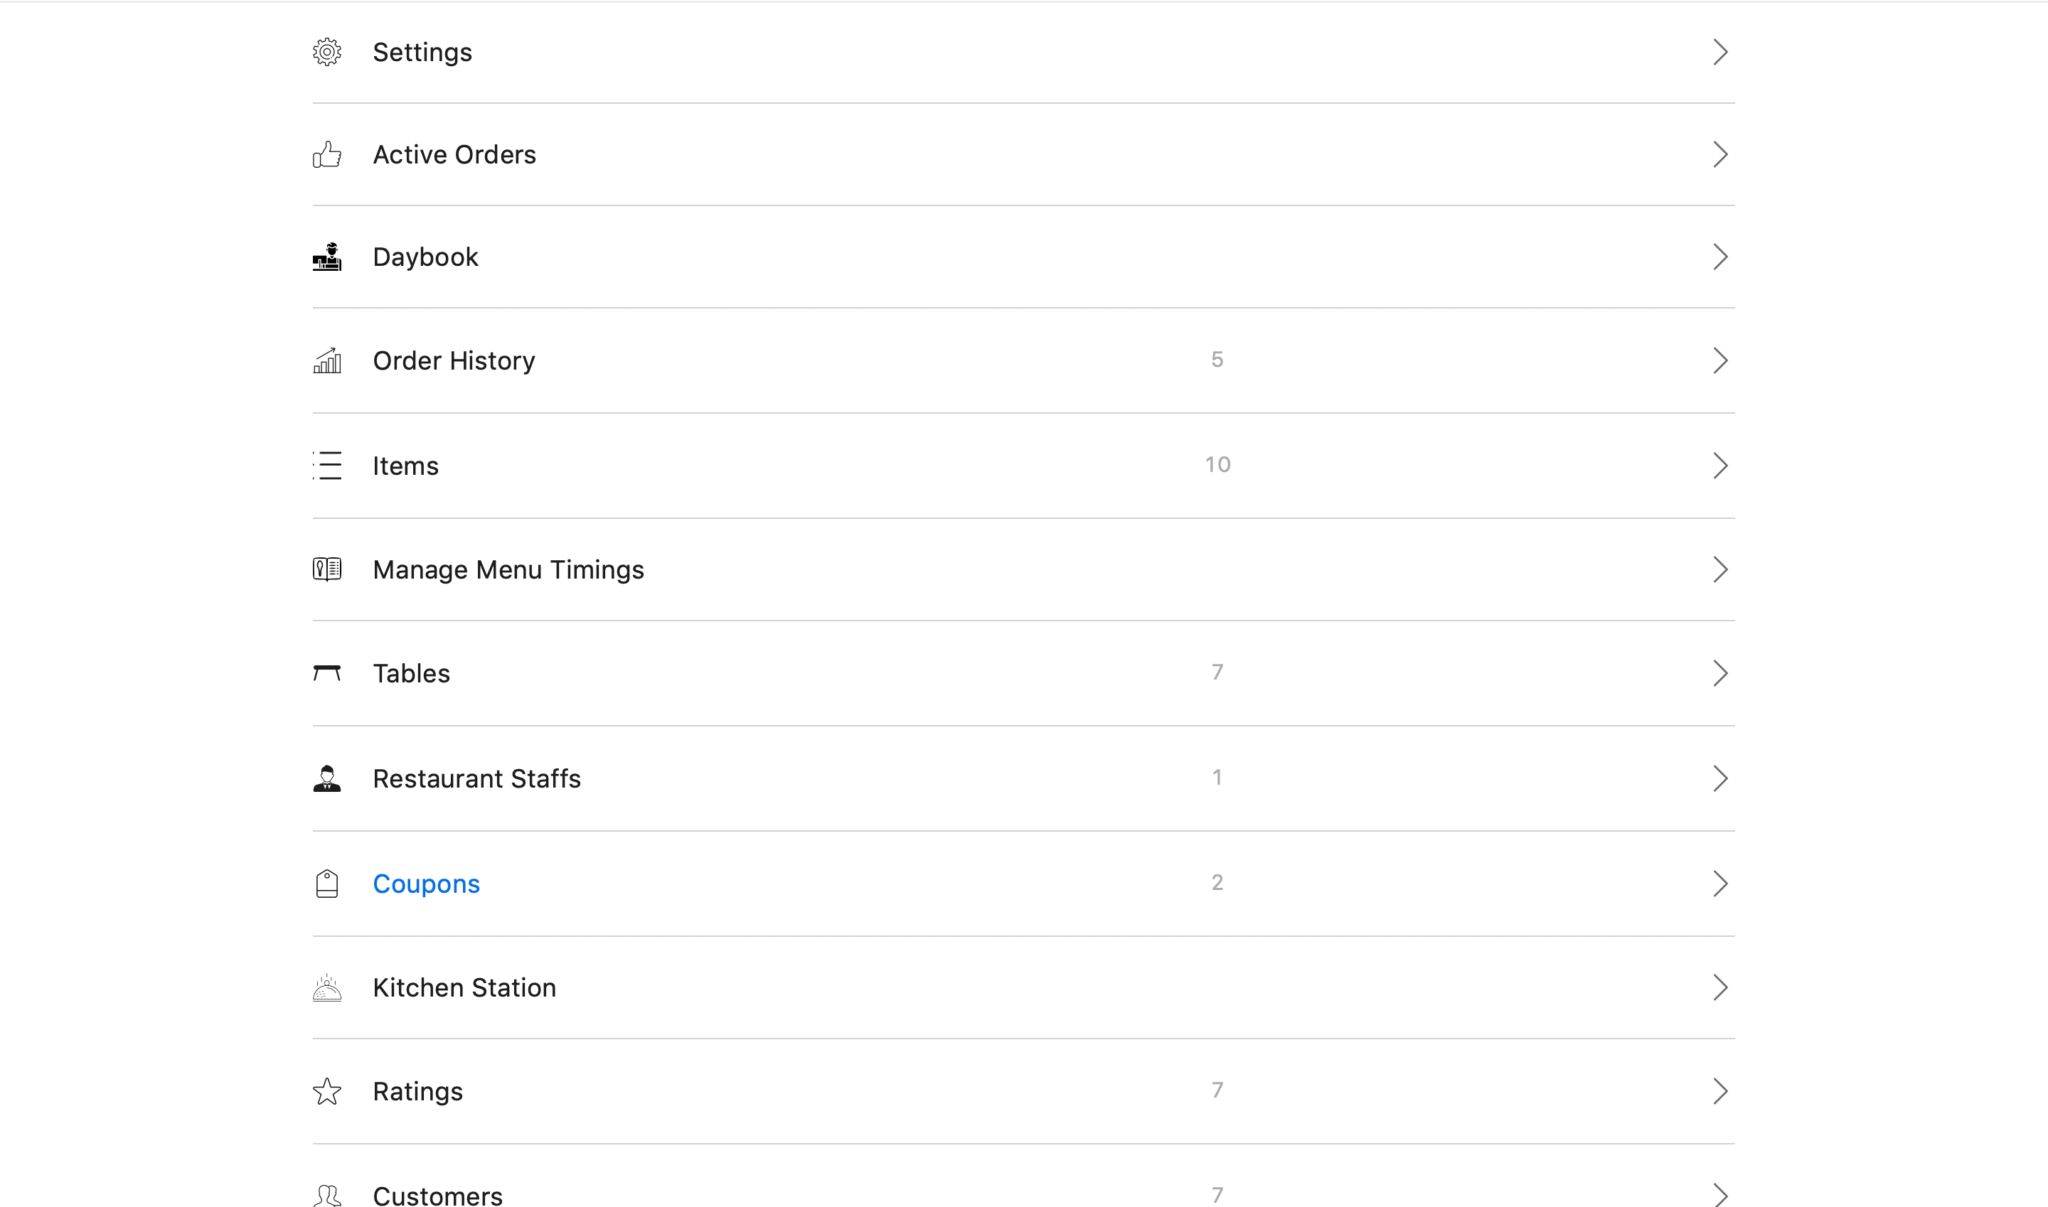The height and width of the screenshot is (1207, 2048).
Task: Open the Coupons section
Action: click(x=426, y=883)
